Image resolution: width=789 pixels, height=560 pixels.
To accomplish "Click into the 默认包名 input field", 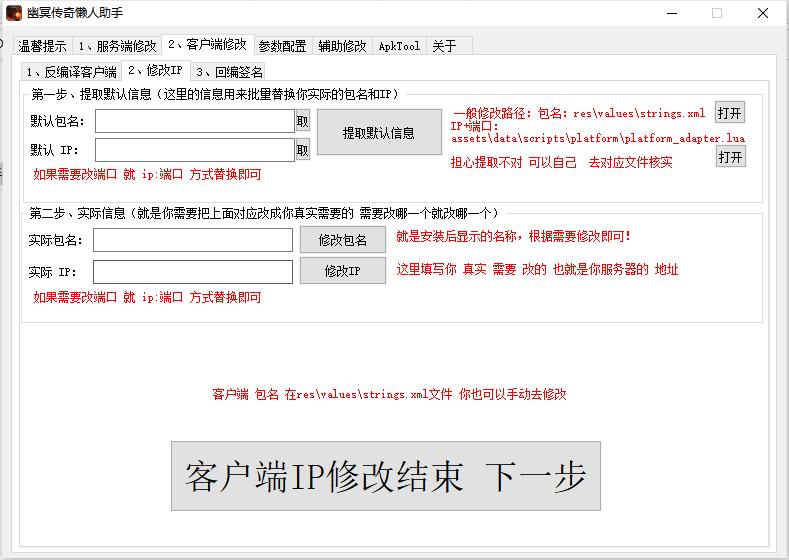I will pyautogui.click(x=194, y=121).
